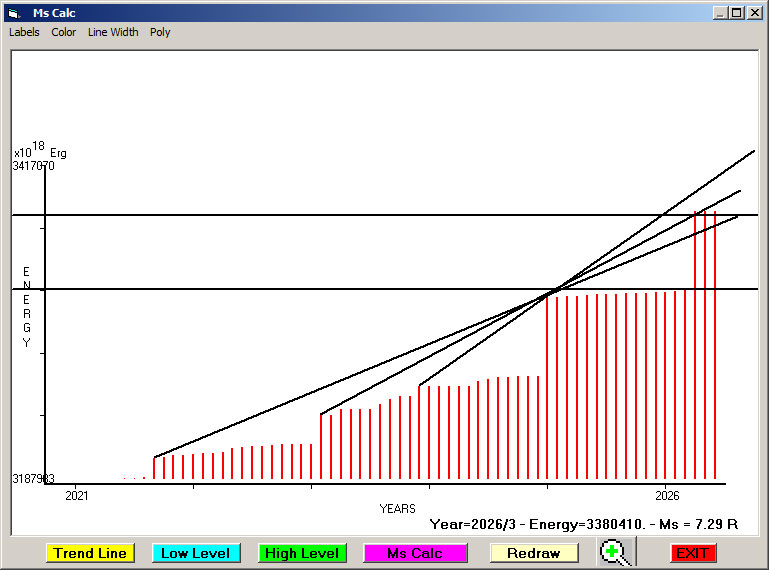Click the 3187983 minimum energy value

pyautogui.click(x=33, y=479)
